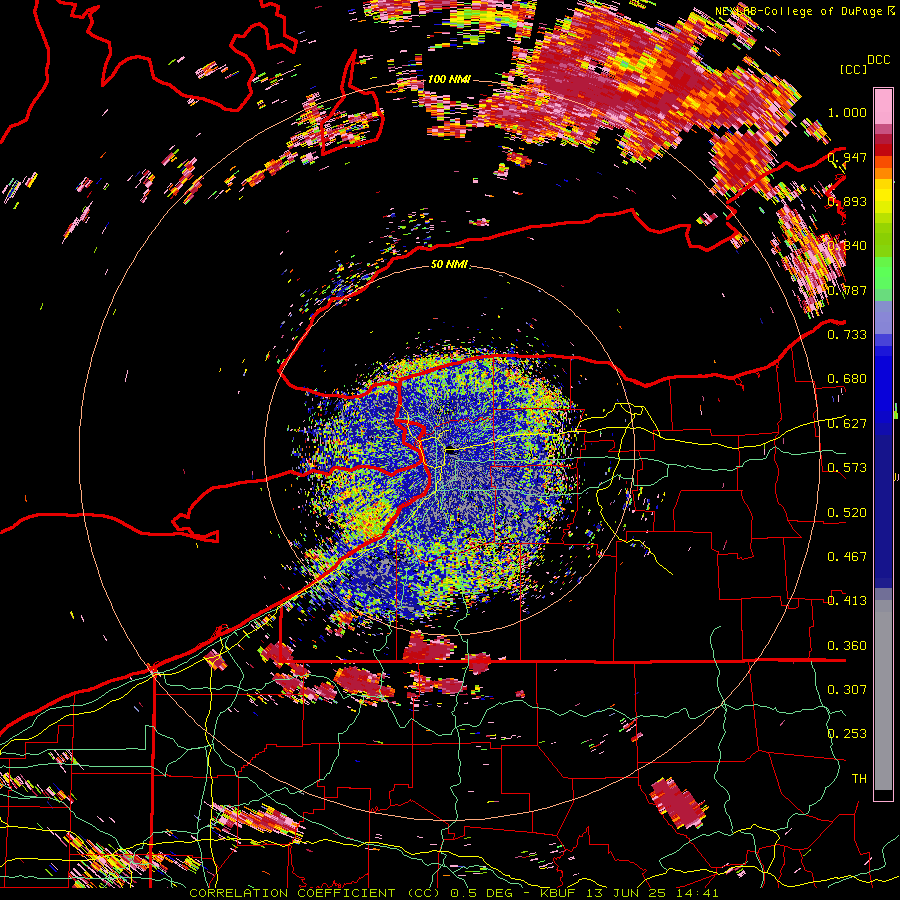Click the 1.000 scale value
Image resolution: width=900 pixels, height=900 pixels.
tap(847, 112)
